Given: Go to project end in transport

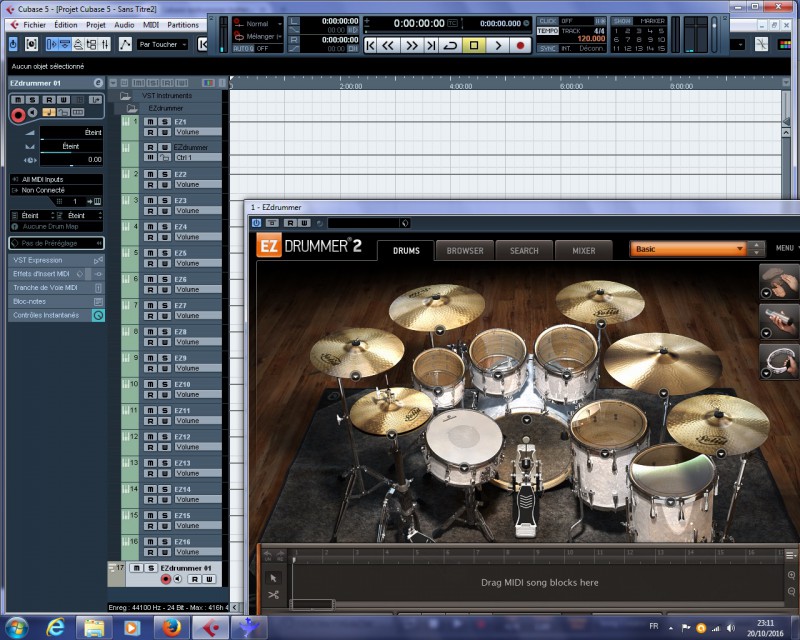Looking at the screenshot, I should click(431, 45).
